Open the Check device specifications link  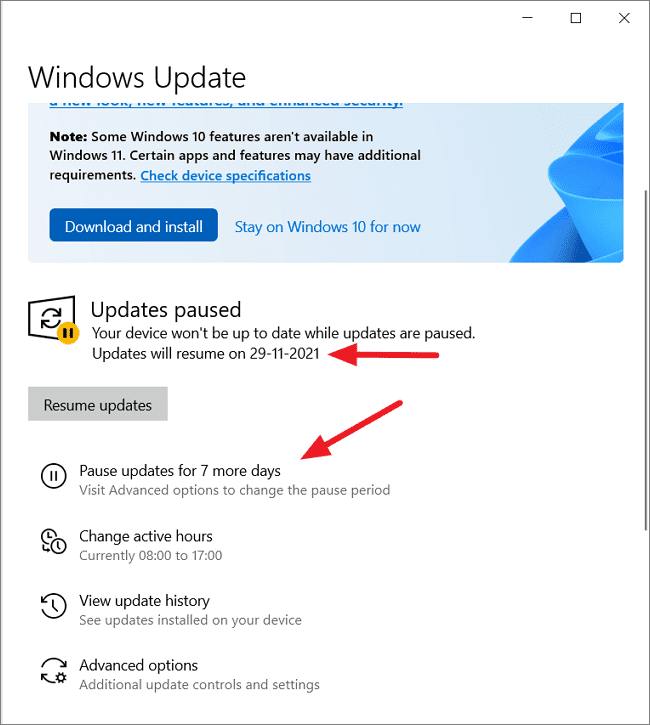coord(226,176)
